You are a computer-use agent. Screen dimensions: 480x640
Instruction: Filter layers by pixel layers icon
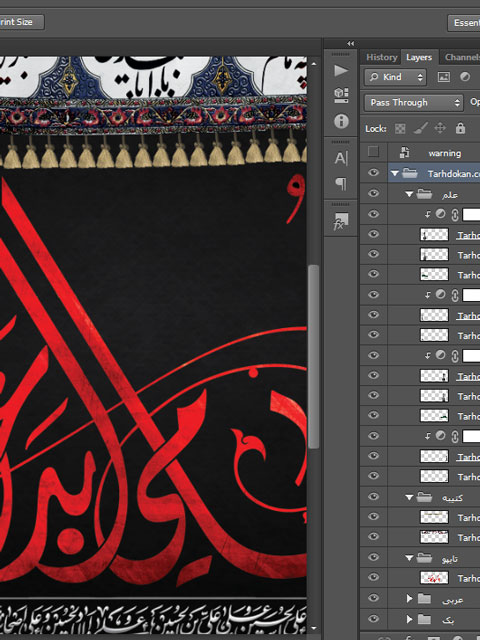(x=444, y=77)
